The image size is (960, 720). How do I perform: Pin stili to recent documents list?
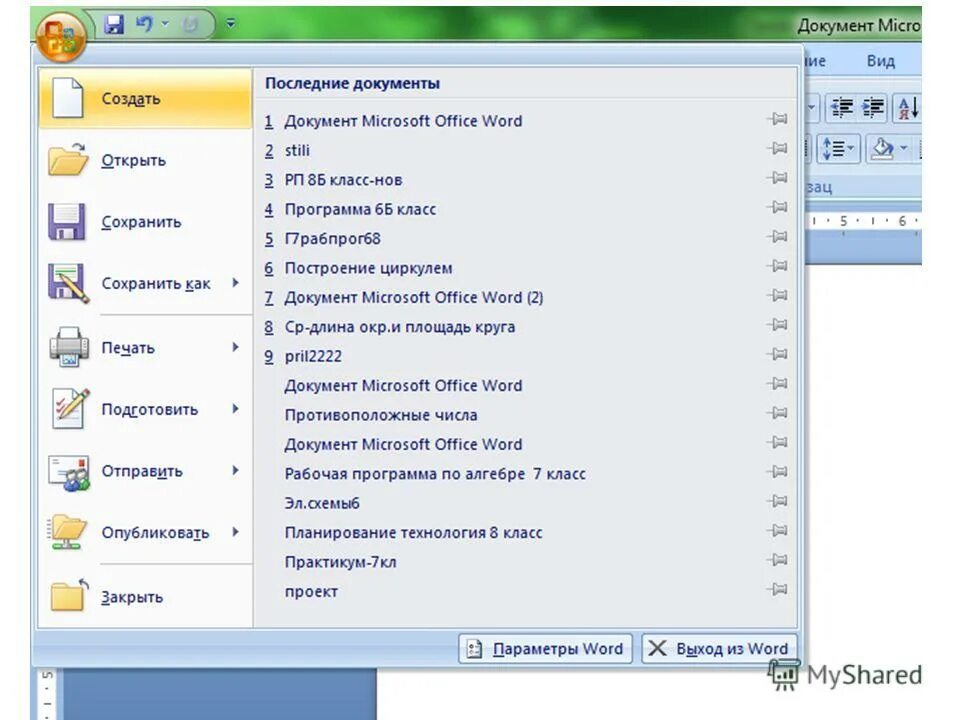point(777,148)
